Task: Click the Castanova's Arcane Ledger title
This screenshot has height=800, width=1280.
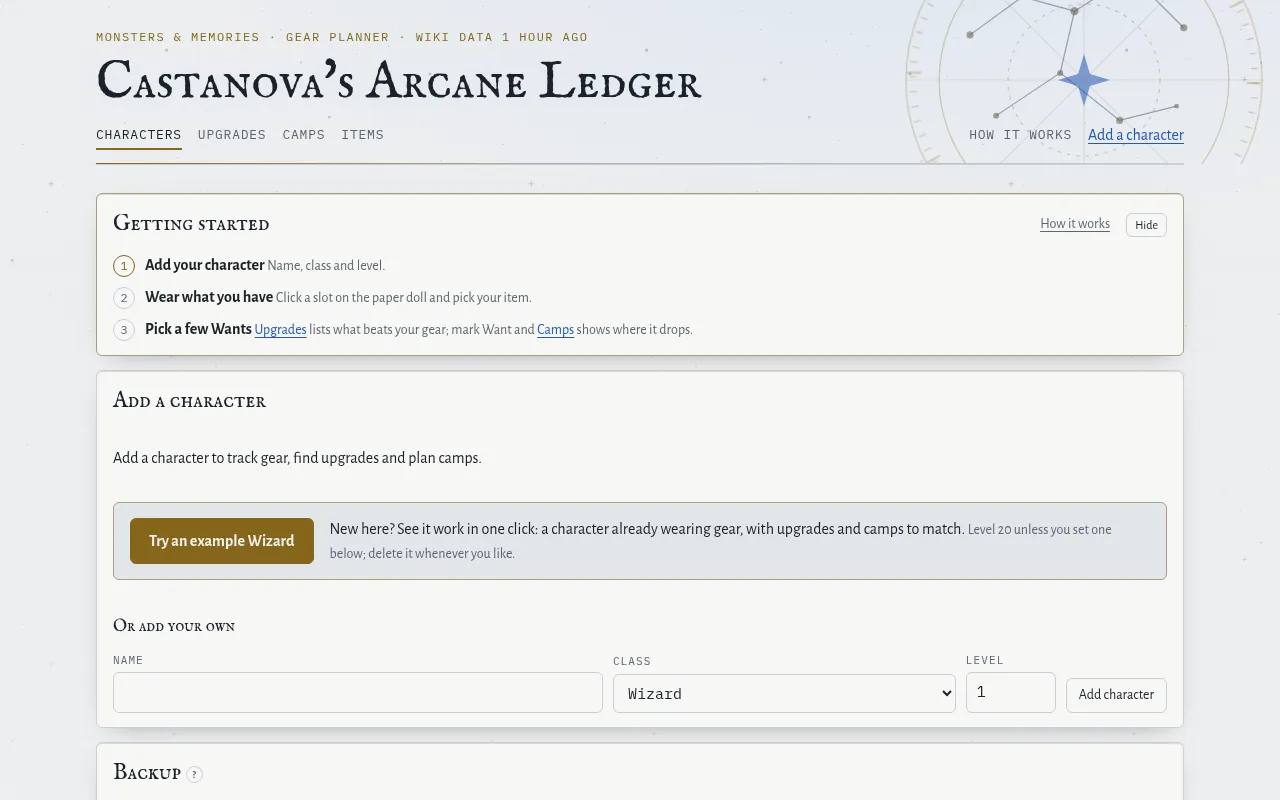Action: click(x=399, y=80)
